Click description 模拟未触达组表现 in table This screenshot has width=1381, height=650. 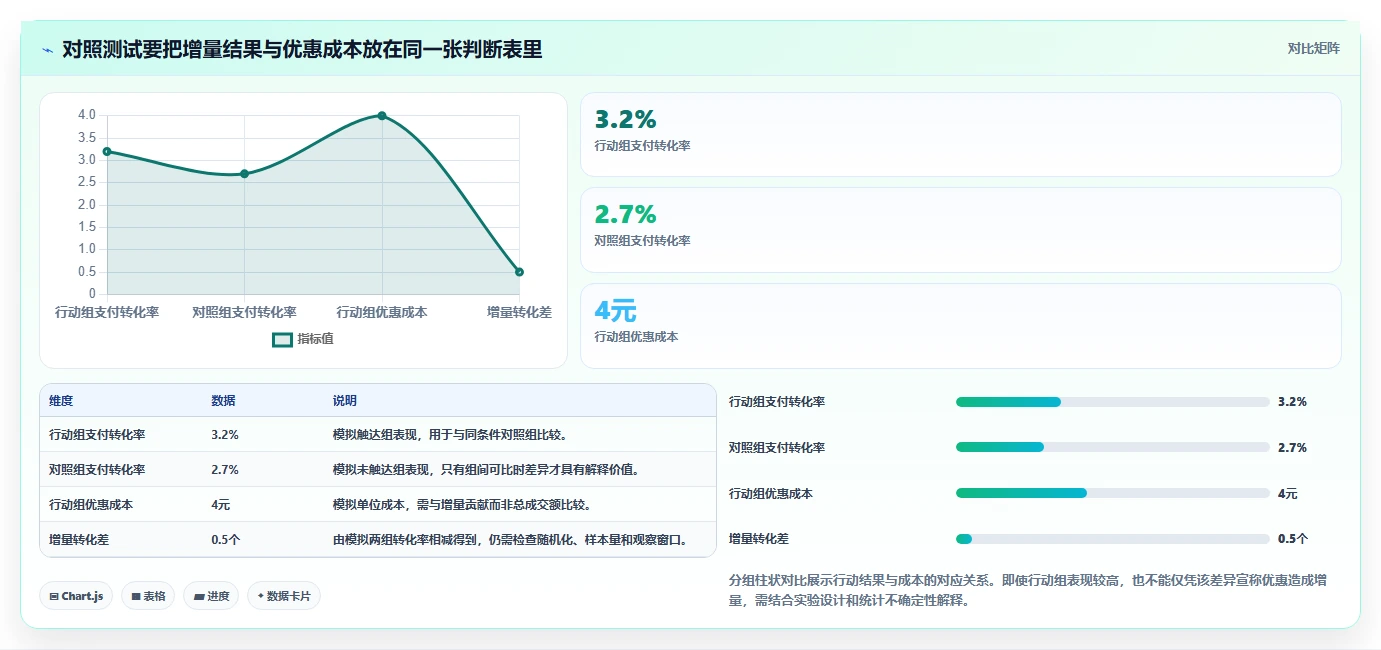[x=486, y=470]
